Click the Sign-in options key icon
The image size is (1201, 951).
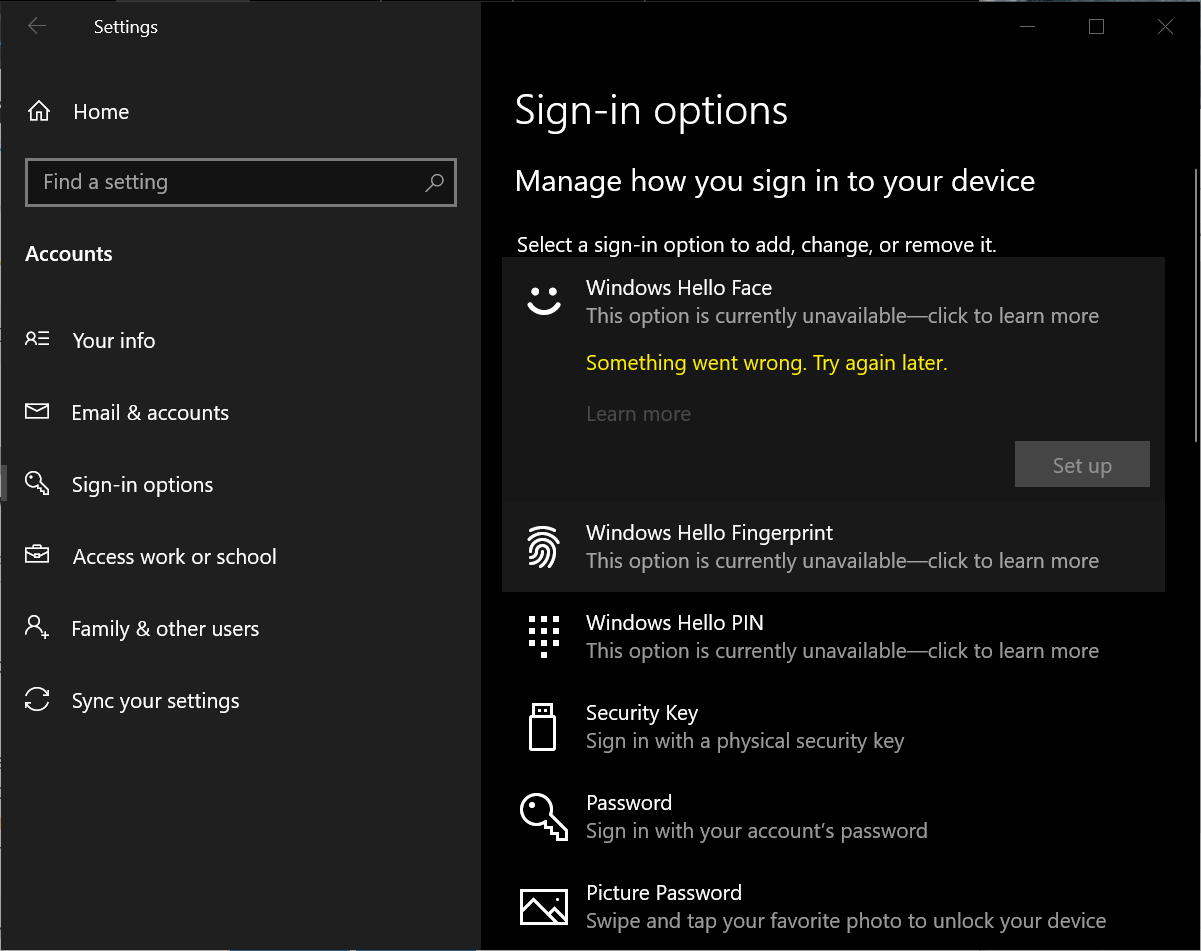pos(37,484)
